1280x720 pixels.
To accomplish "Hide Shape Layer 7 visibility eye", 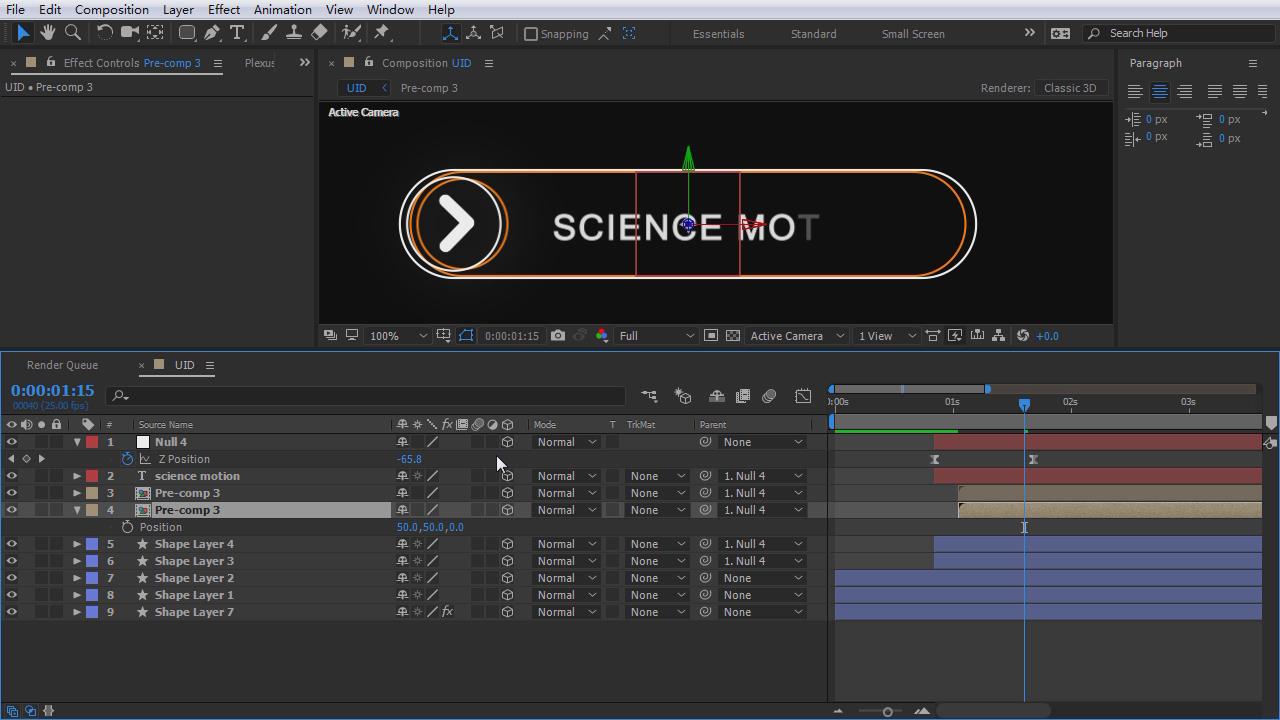I will point(12,612).
